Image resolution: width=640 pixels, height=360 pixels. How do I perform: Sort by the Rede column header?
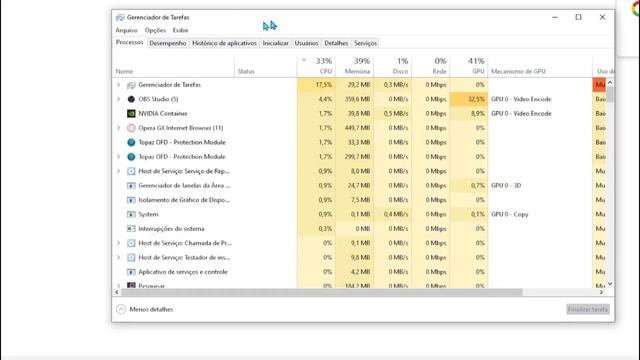431,66
